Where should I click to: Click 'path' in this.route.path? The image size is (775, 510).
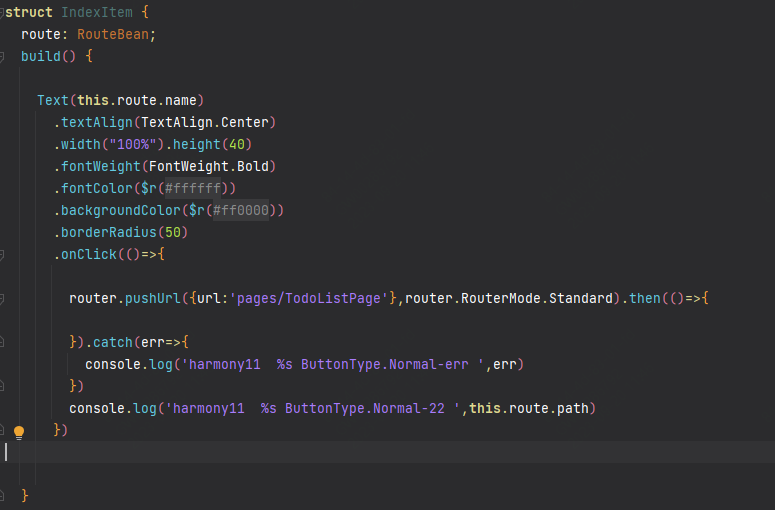pos(573,409)
